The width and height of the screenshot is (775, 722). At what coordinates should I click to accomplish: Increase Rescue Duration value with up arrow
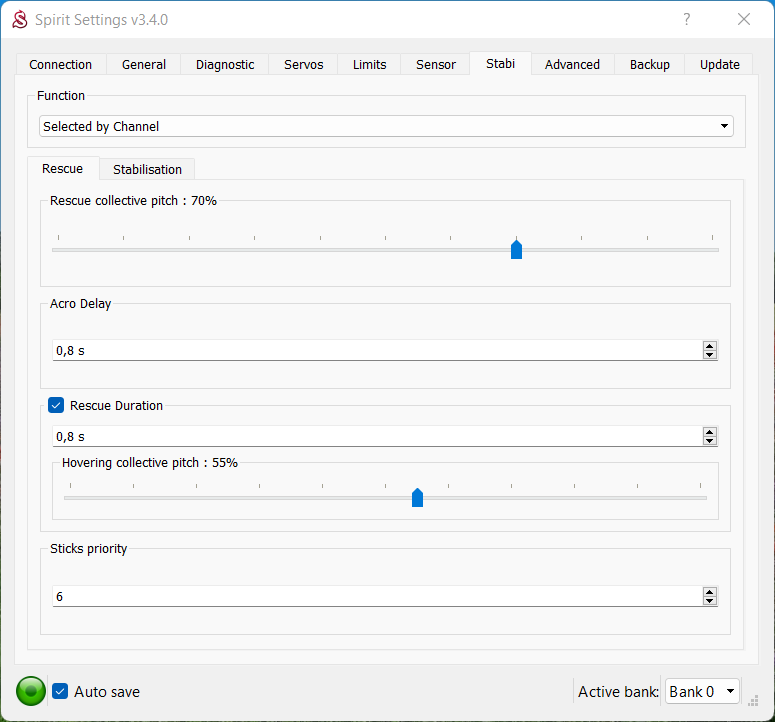tap(709, 432)
